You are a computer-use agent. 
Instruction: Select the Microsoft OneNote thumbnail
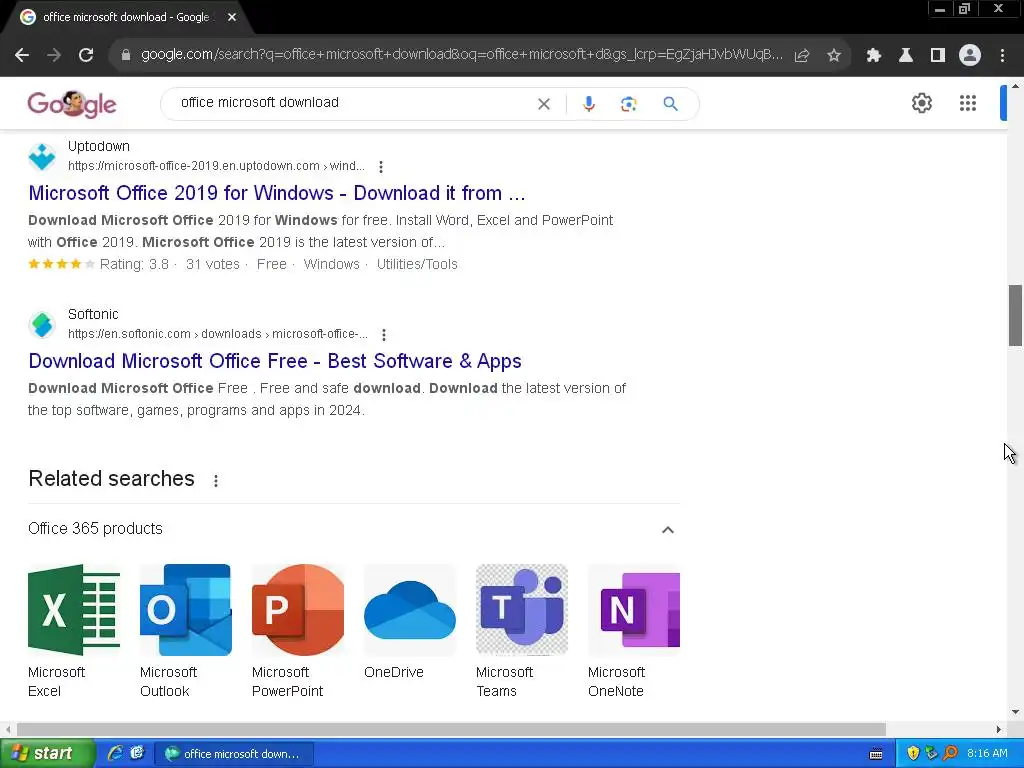(633, 610)
